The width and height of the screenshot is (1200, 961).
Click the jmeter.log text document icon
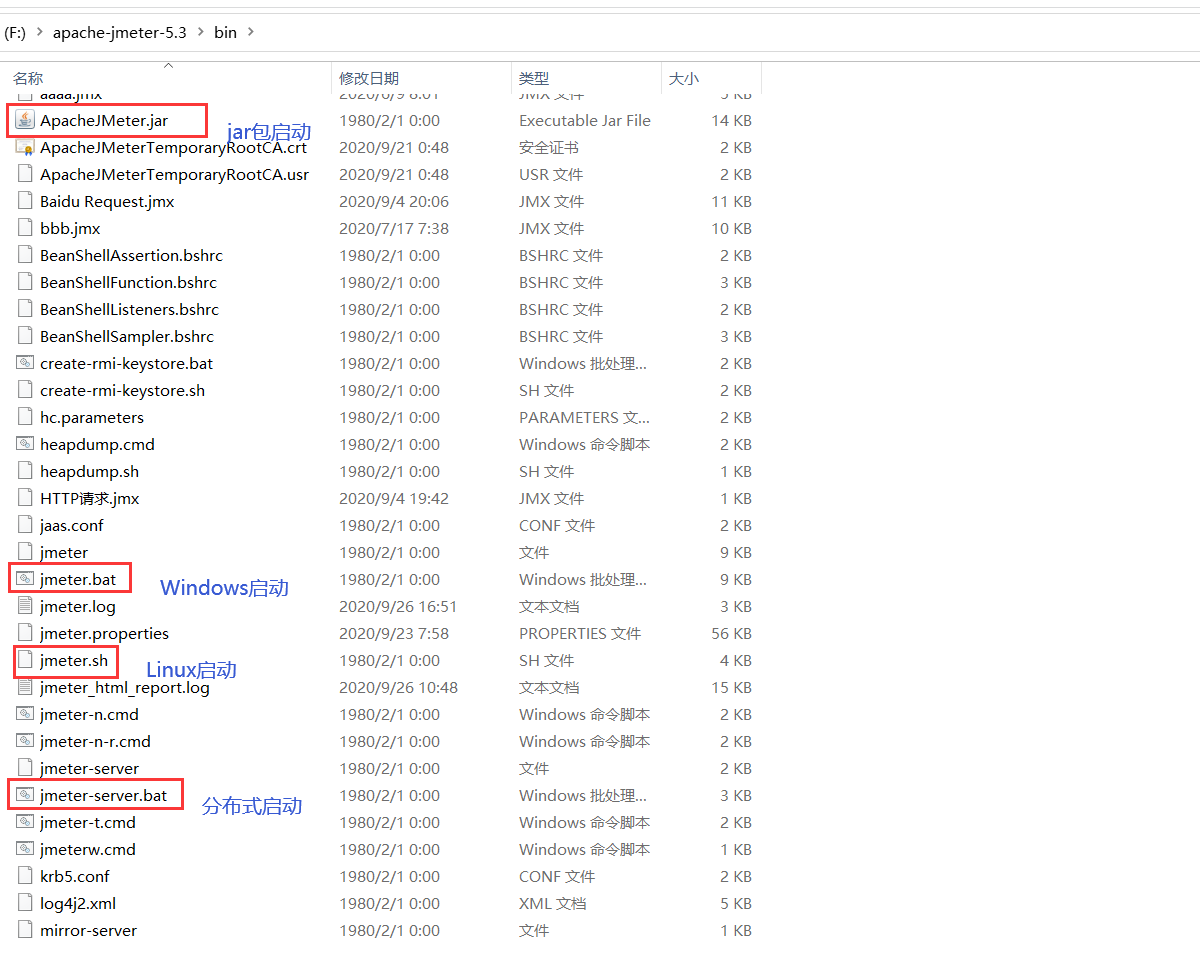pyautogui.click(x=25, y=606)
